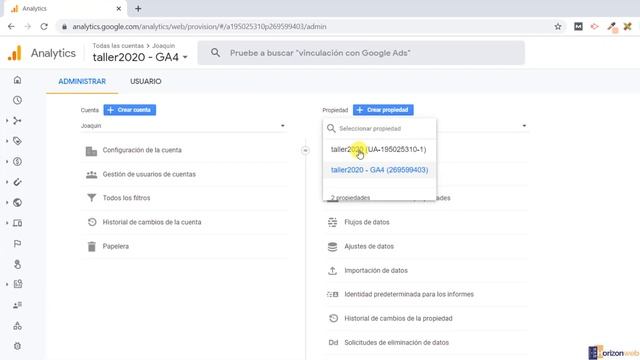Click the Analytics top search bar
640x360 pixels.
pyautogui.click(x=361, y=53)
